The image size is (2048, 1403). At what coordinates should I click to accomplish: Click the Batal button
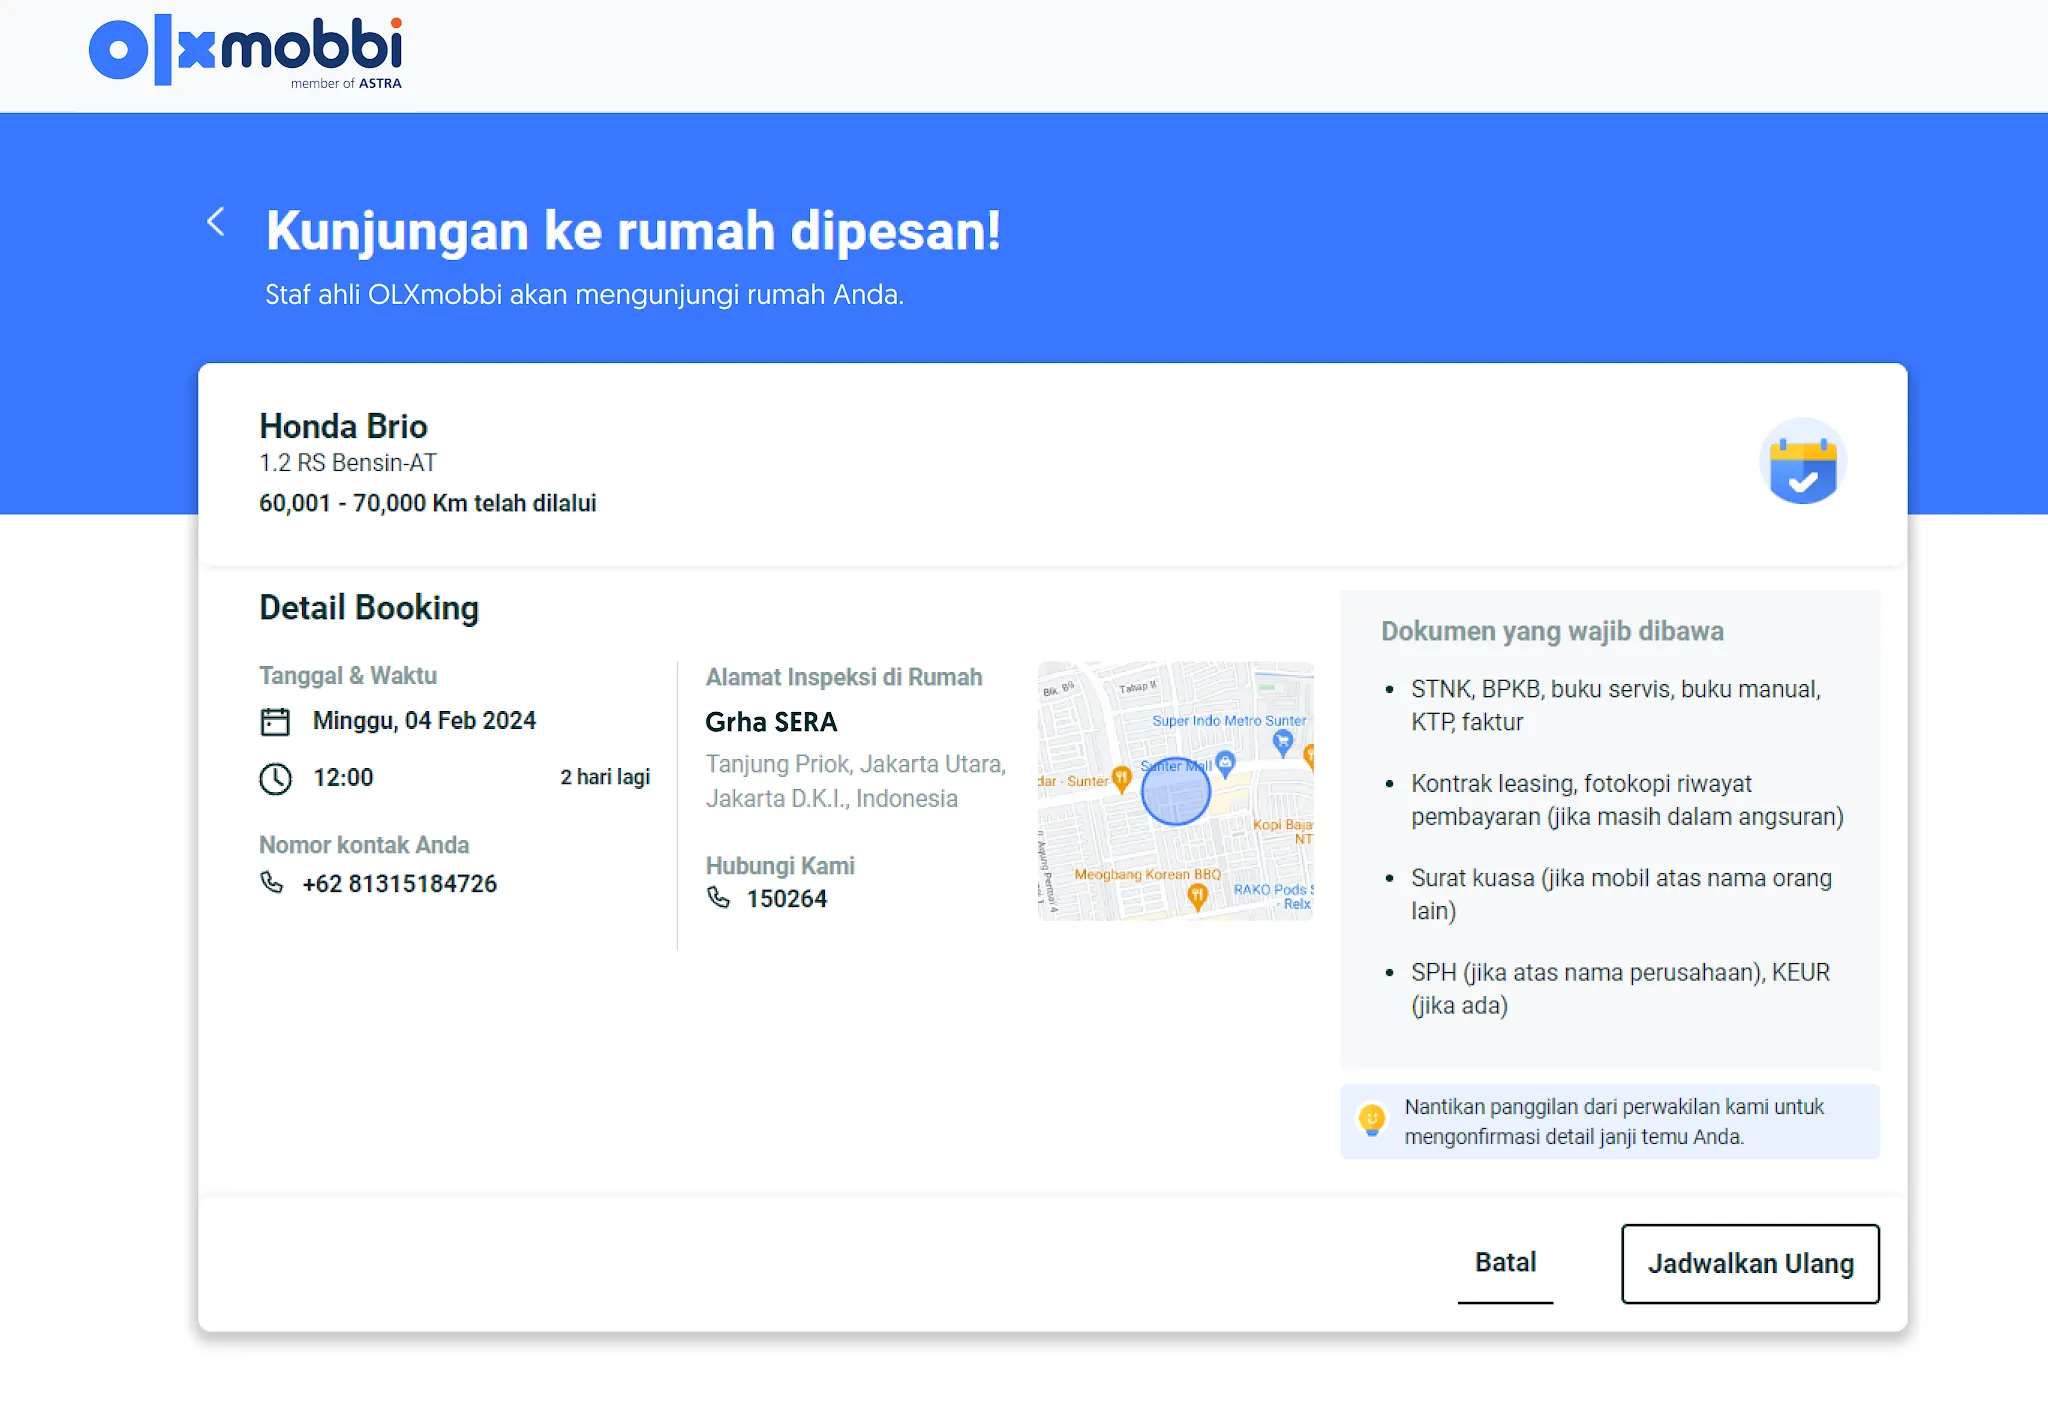coord(1505,1263)
